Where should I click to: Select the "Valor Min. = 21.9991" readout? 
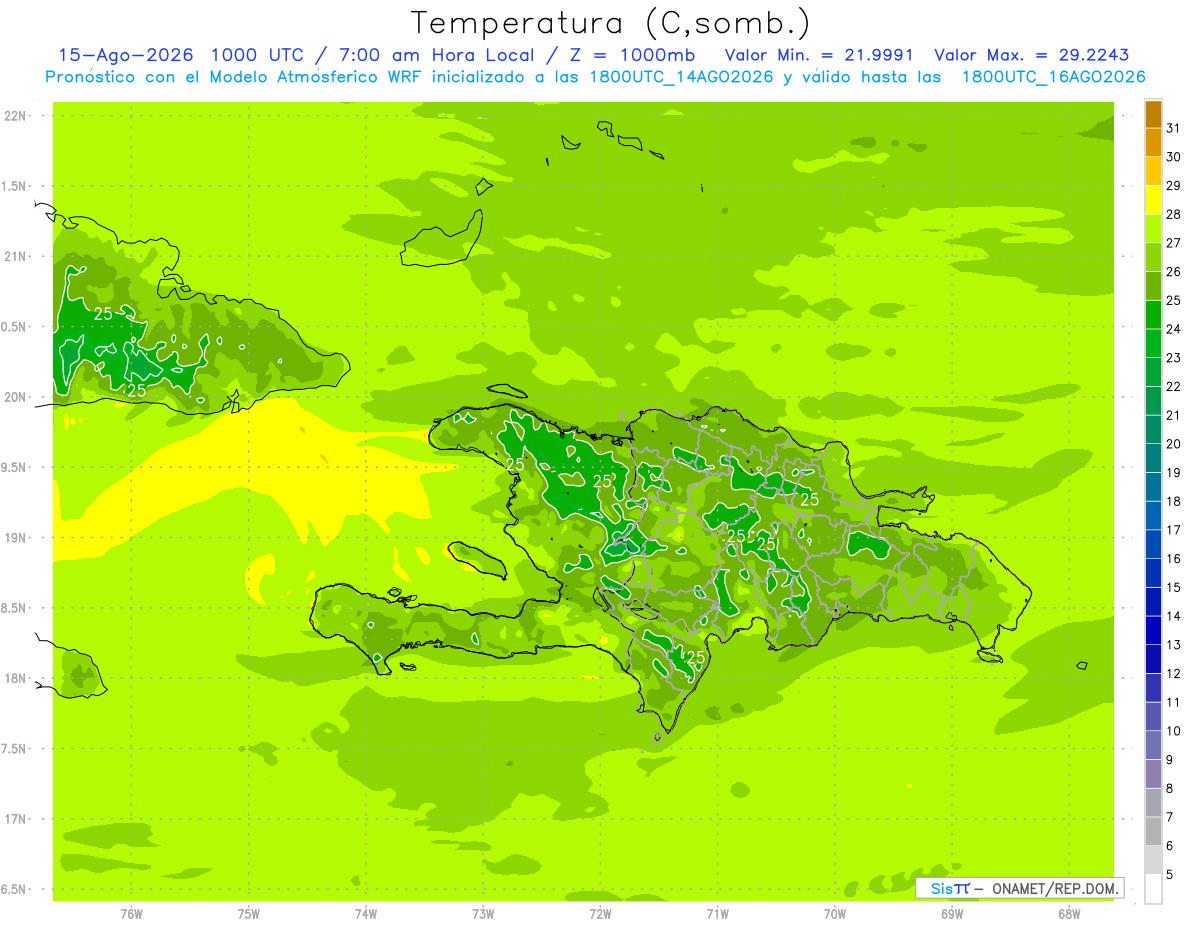click(819, 55)
